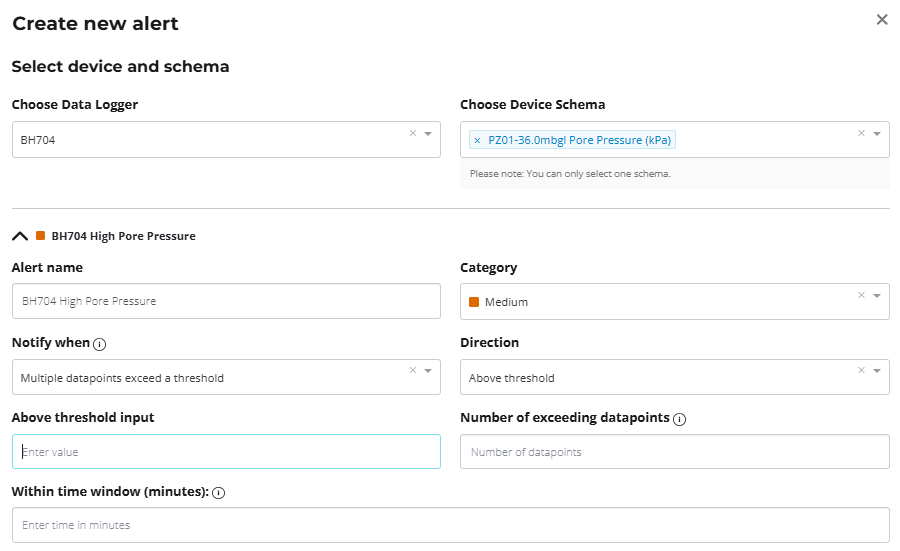Expand the Choose Device Schema dropdown

coord(877,133)
